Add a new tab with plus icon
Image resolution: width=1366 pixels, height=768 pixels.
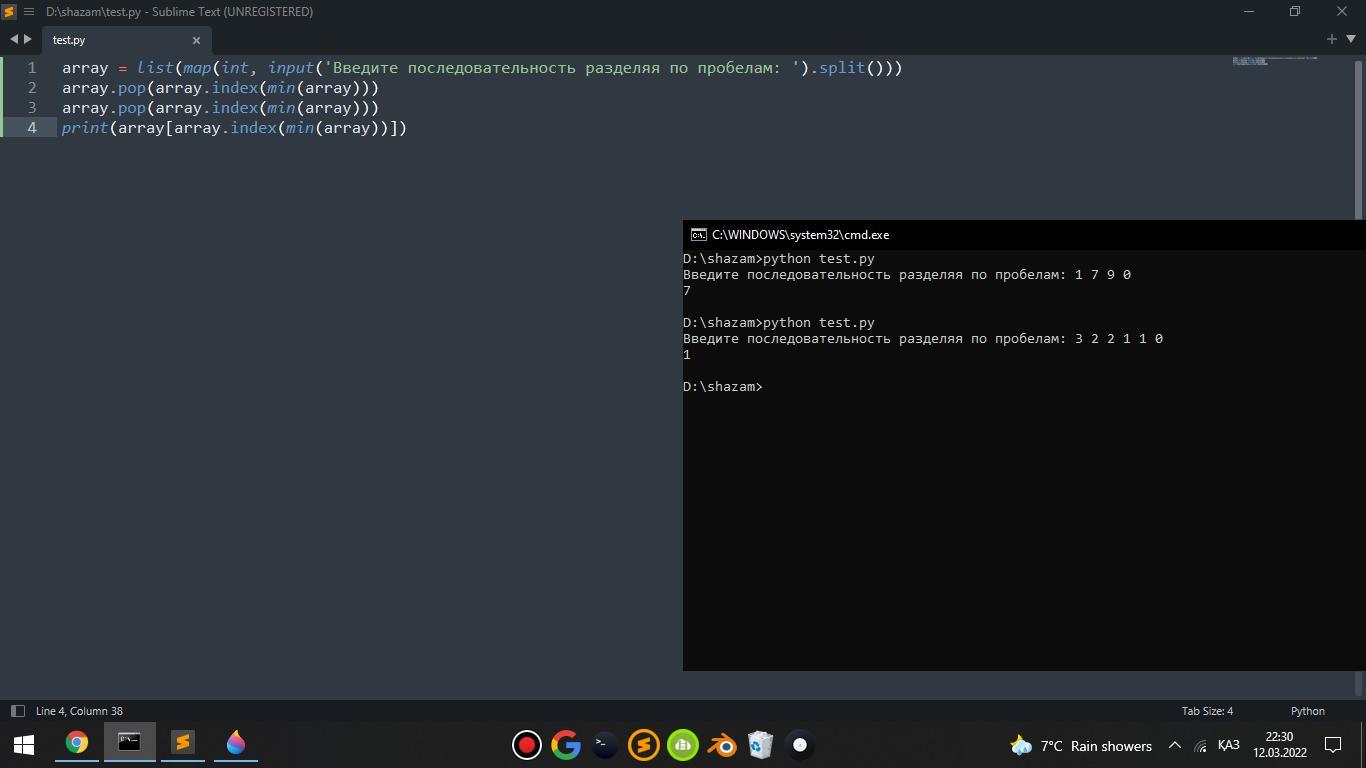1332,39
